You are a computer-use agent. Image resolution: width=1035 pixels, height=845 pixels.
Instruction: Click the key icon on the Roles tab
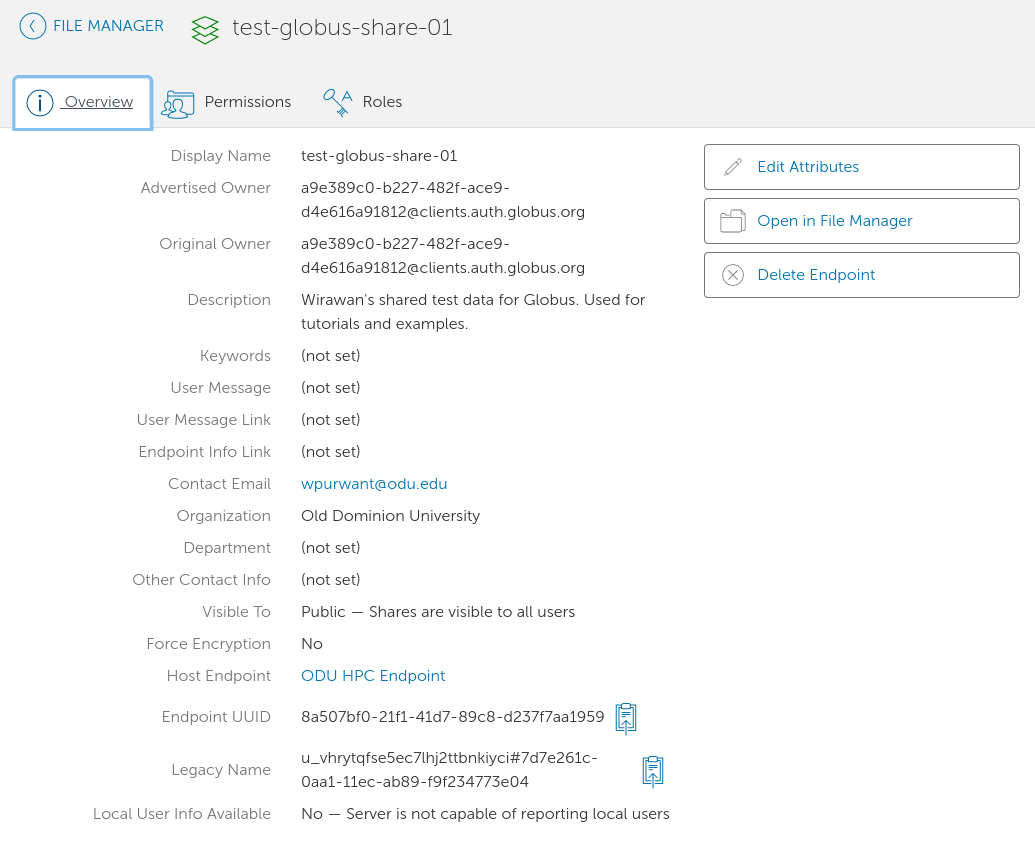pyautogui.click(x=337, y=101)
